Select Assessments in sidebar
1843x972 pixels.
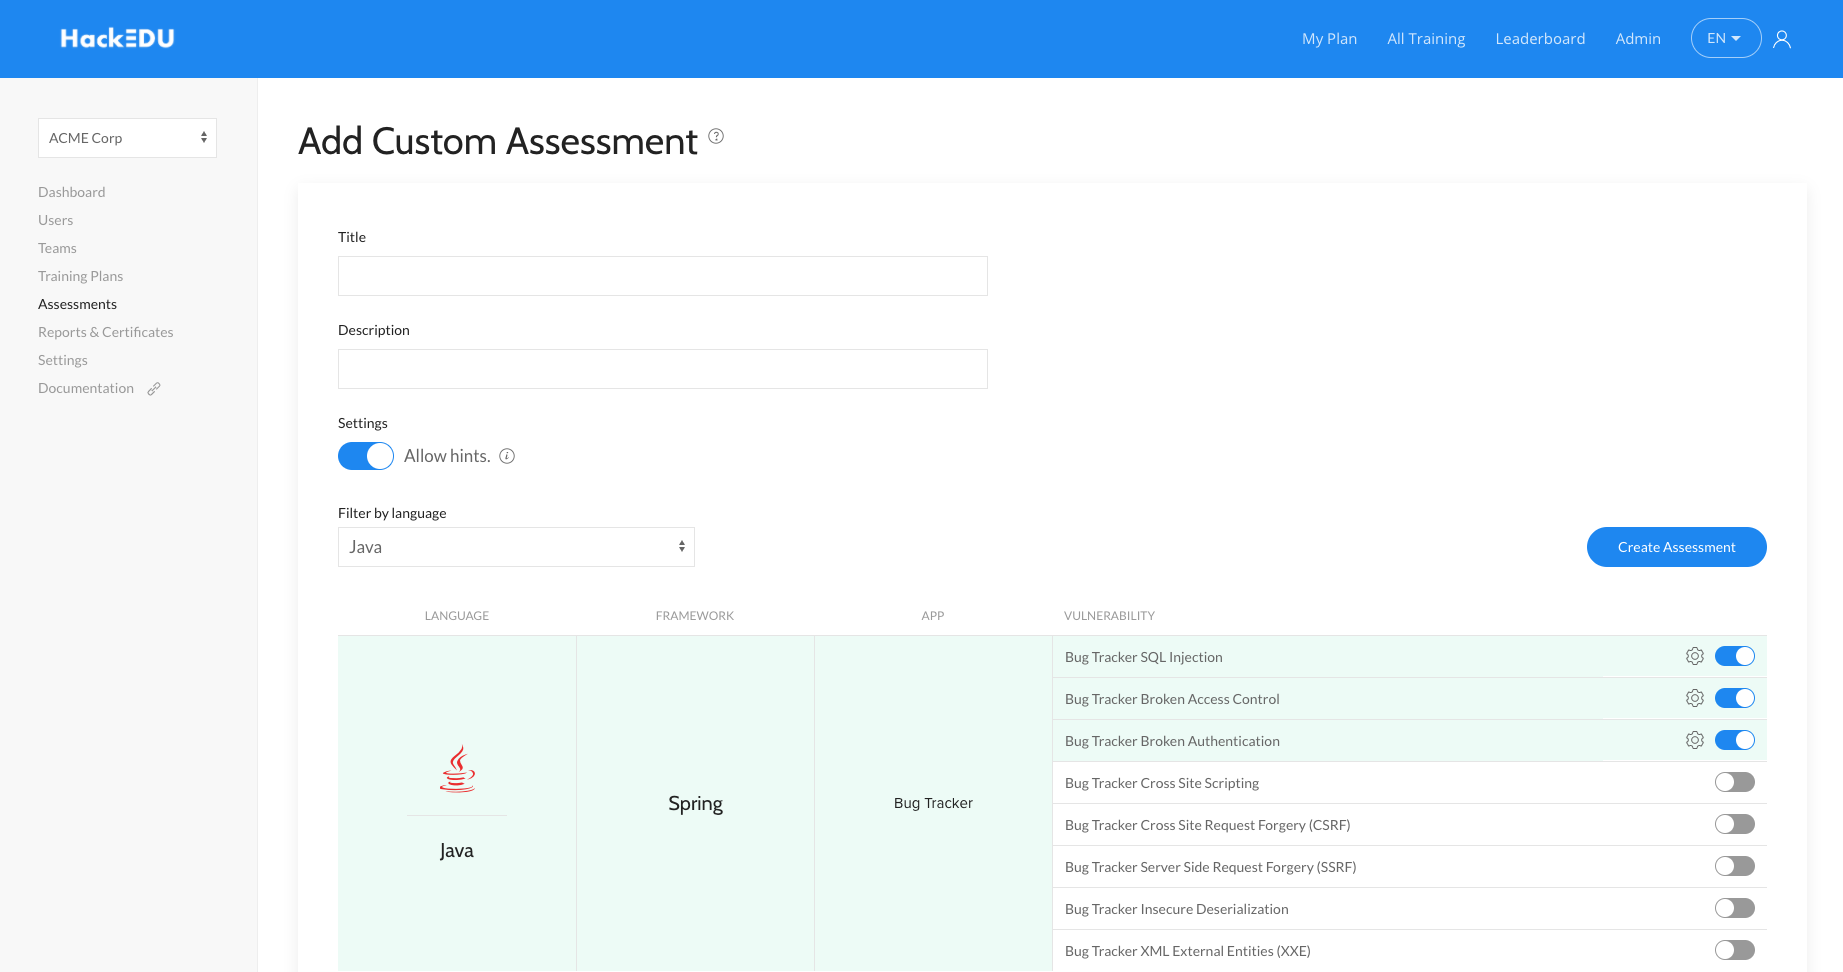78,304
